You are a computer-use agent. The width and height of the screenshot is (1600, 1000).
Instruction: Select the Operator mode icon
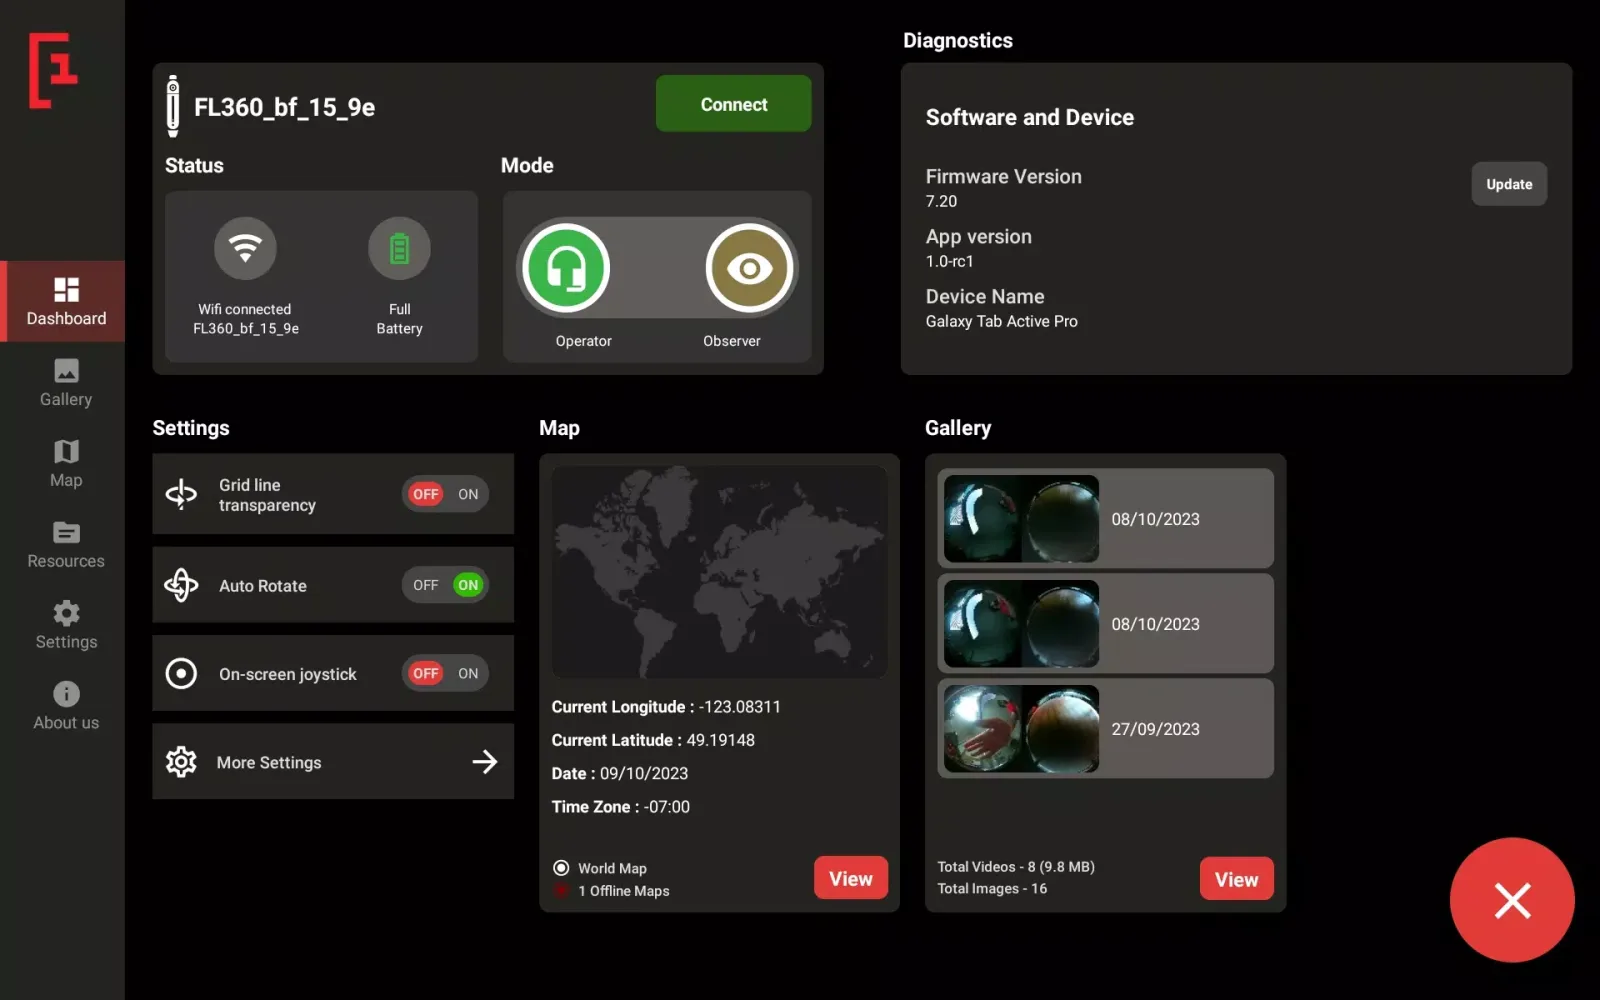[565, 268]
